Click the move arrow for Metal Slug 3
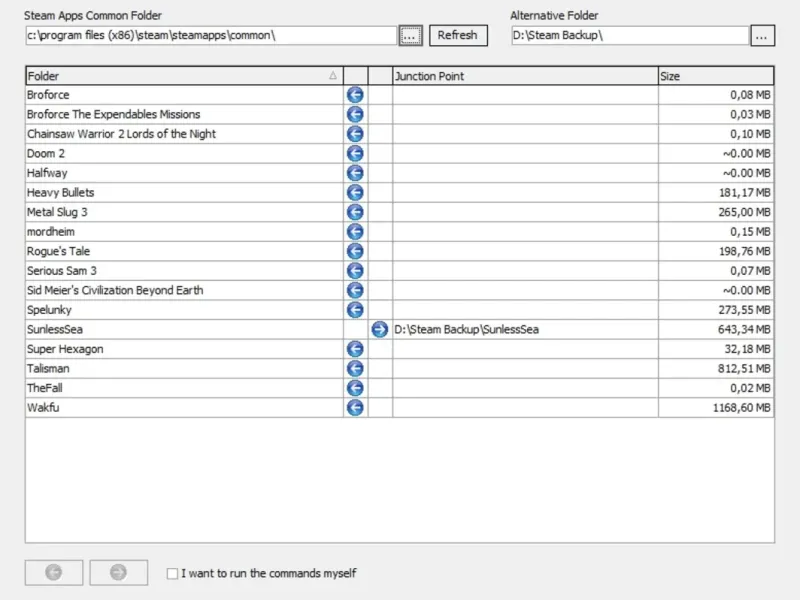The image size is (800, 600). (355, 212)
